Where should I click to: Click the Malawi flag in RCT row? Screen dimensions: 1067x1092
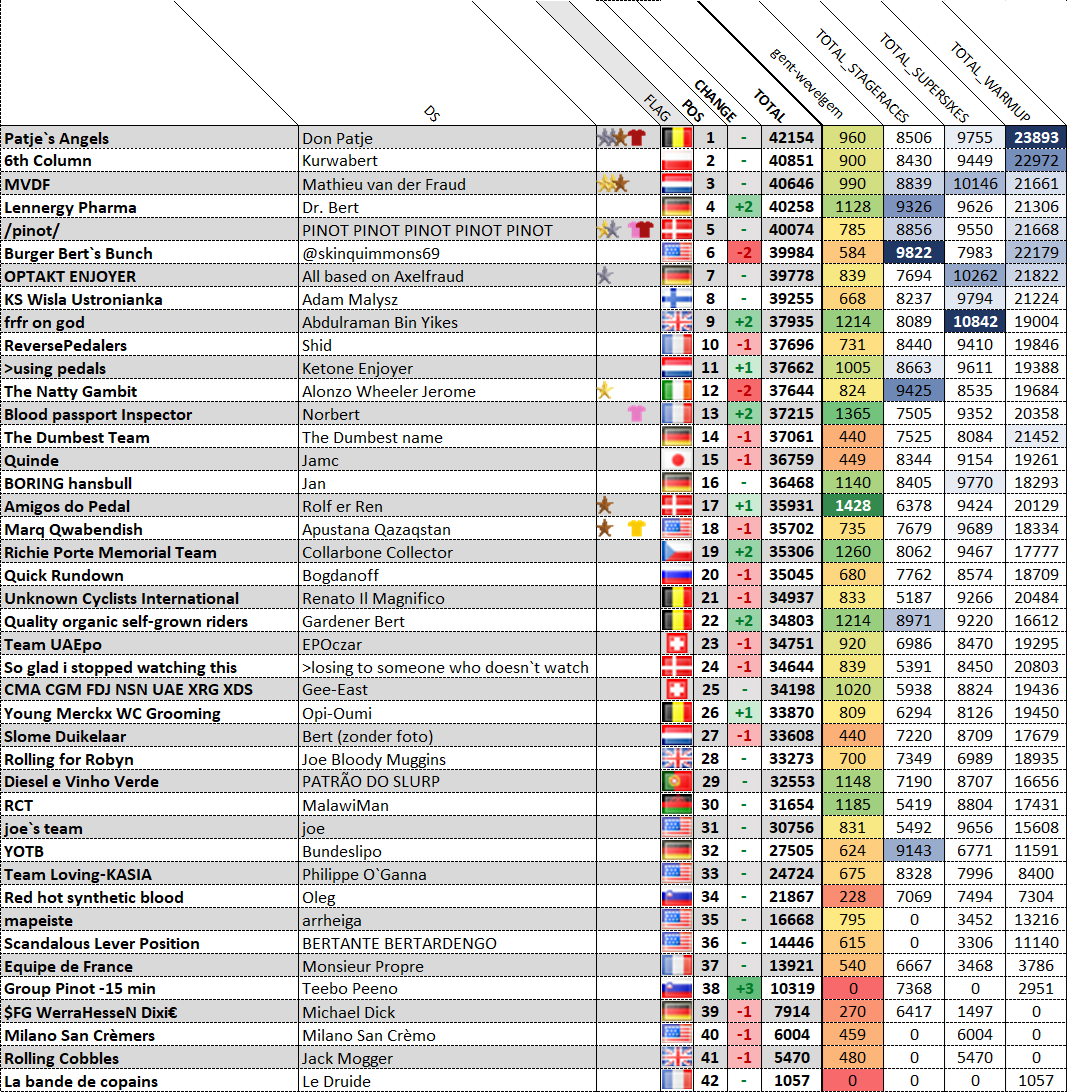tap(677, 804)
